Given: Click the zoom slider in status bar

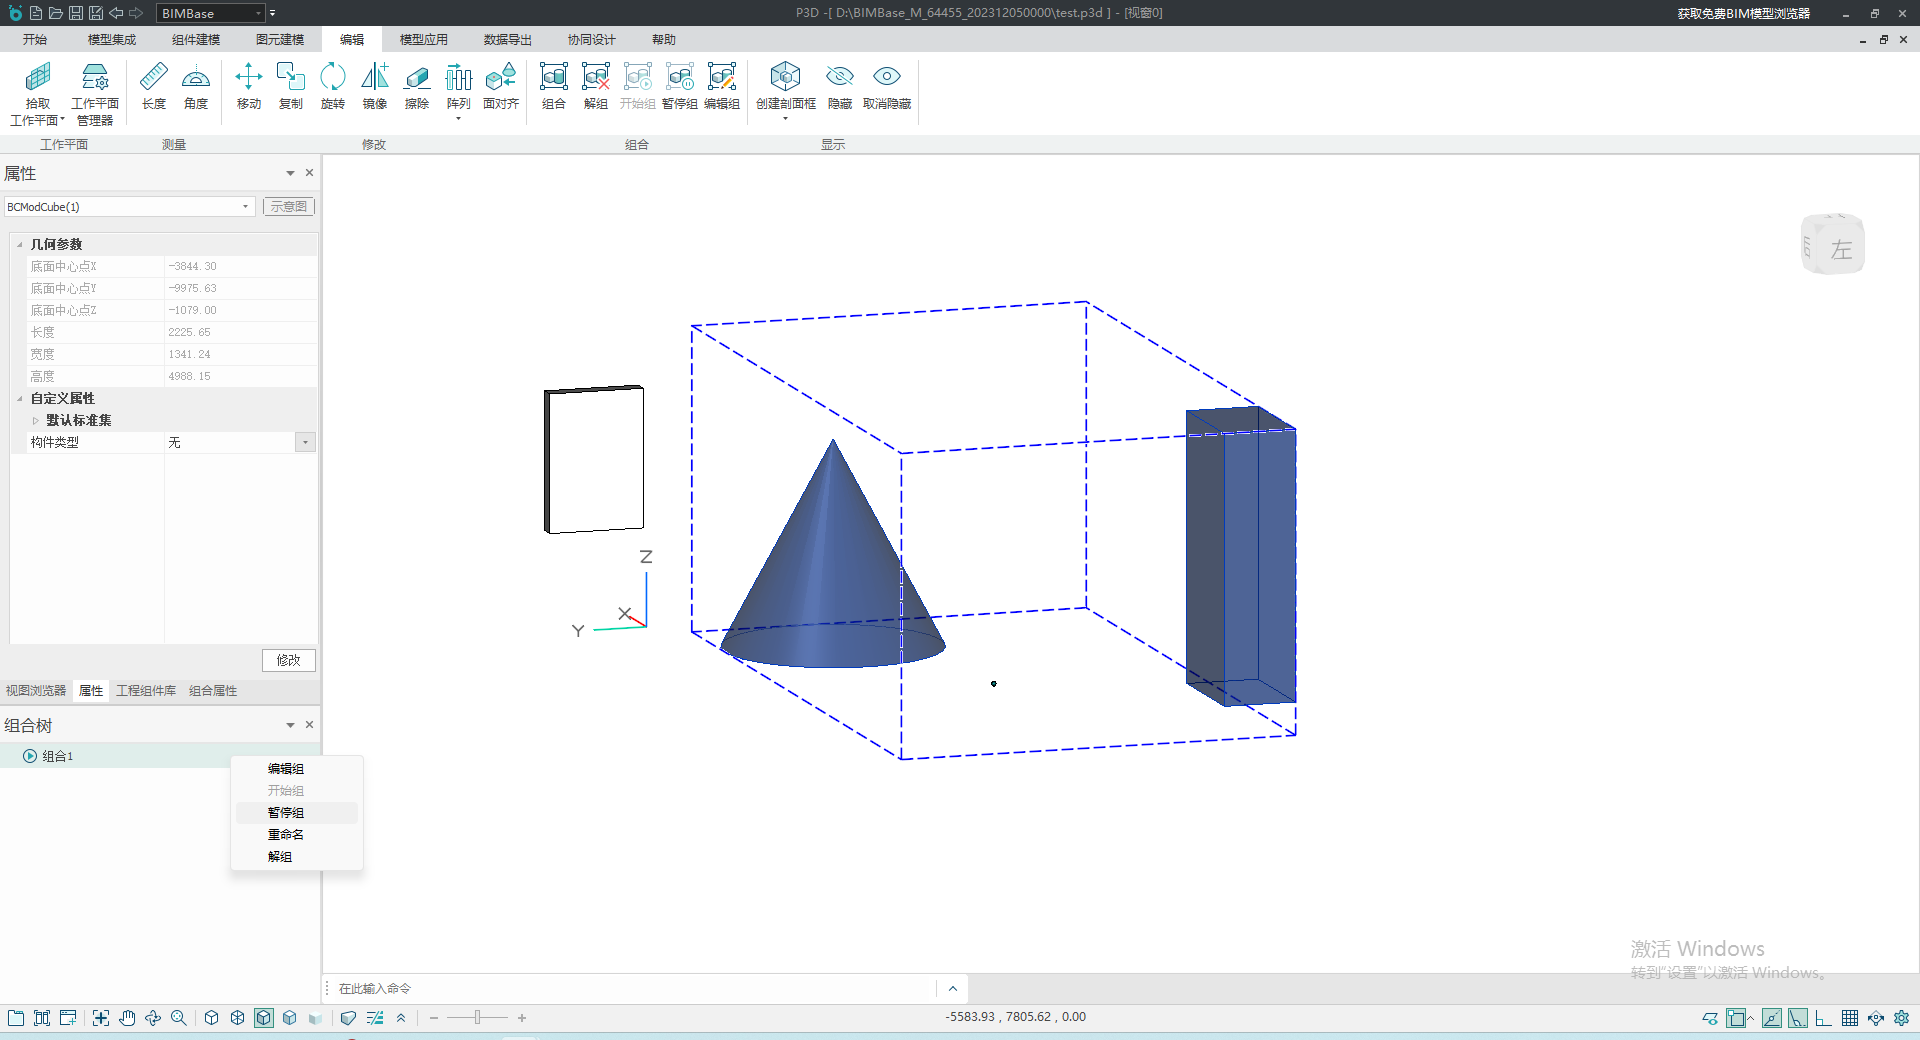Looking at the screenshot, I should tap(478, 1018).
